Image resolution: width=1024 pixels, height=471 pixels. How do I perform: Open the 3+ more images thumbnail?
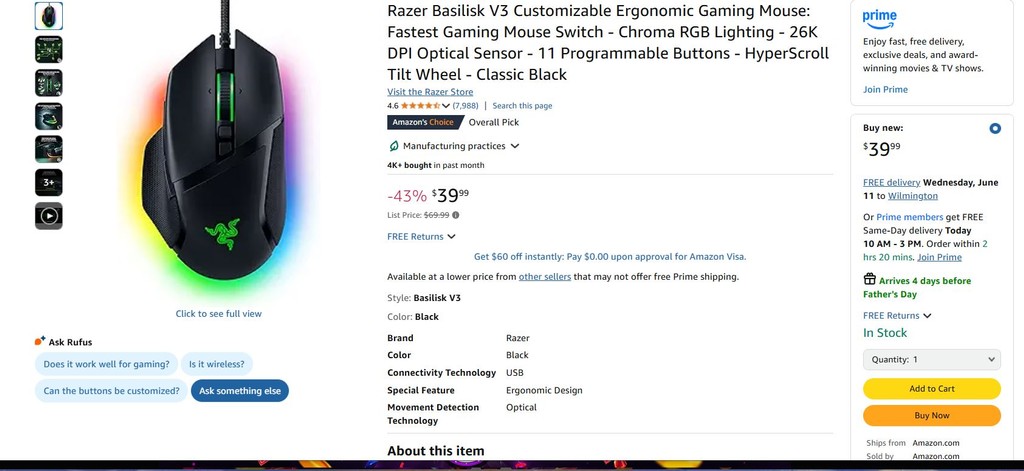point(49,182)
